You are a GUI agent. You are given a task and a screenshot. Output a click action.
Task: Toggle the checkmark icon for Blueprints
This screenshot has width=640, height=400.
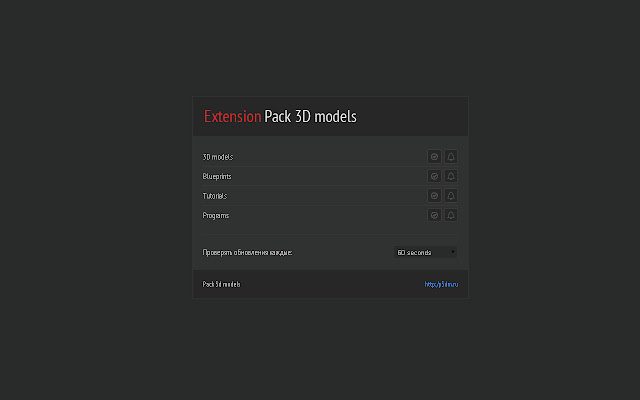point(434,176)
